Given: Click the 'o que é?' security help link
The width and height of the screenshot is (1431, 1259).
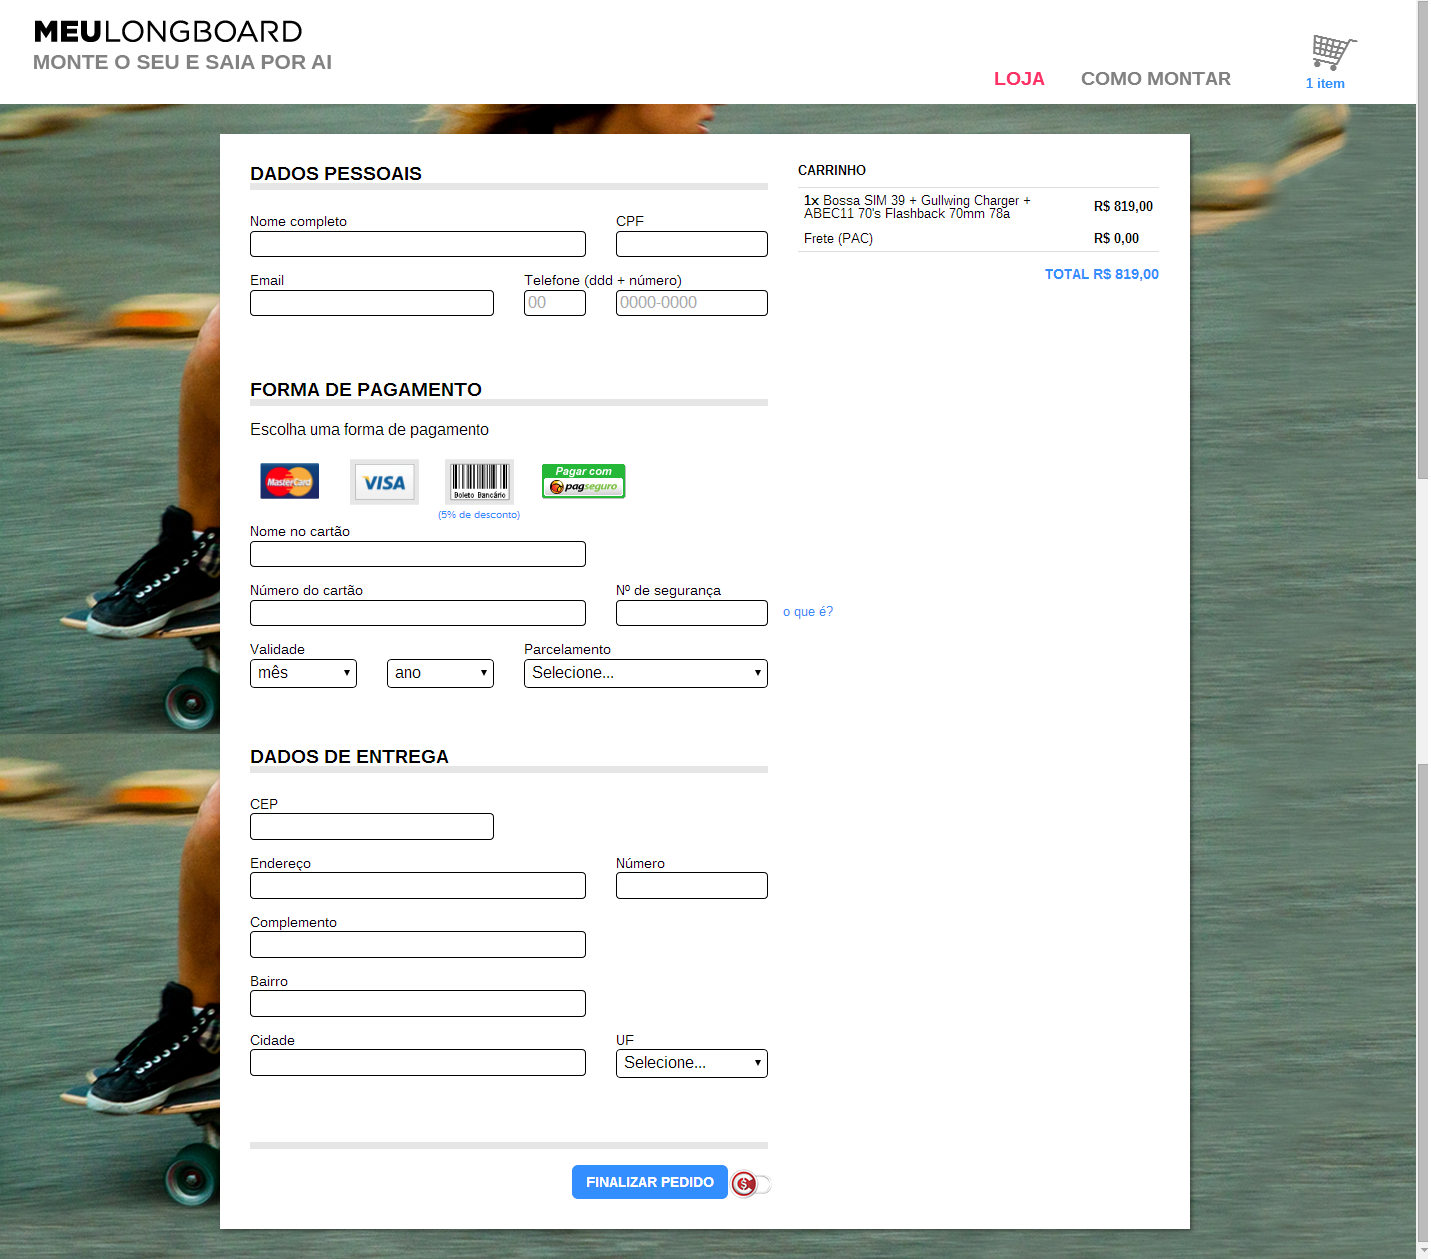Looking at the screenshot, I should tap(807, 612).
